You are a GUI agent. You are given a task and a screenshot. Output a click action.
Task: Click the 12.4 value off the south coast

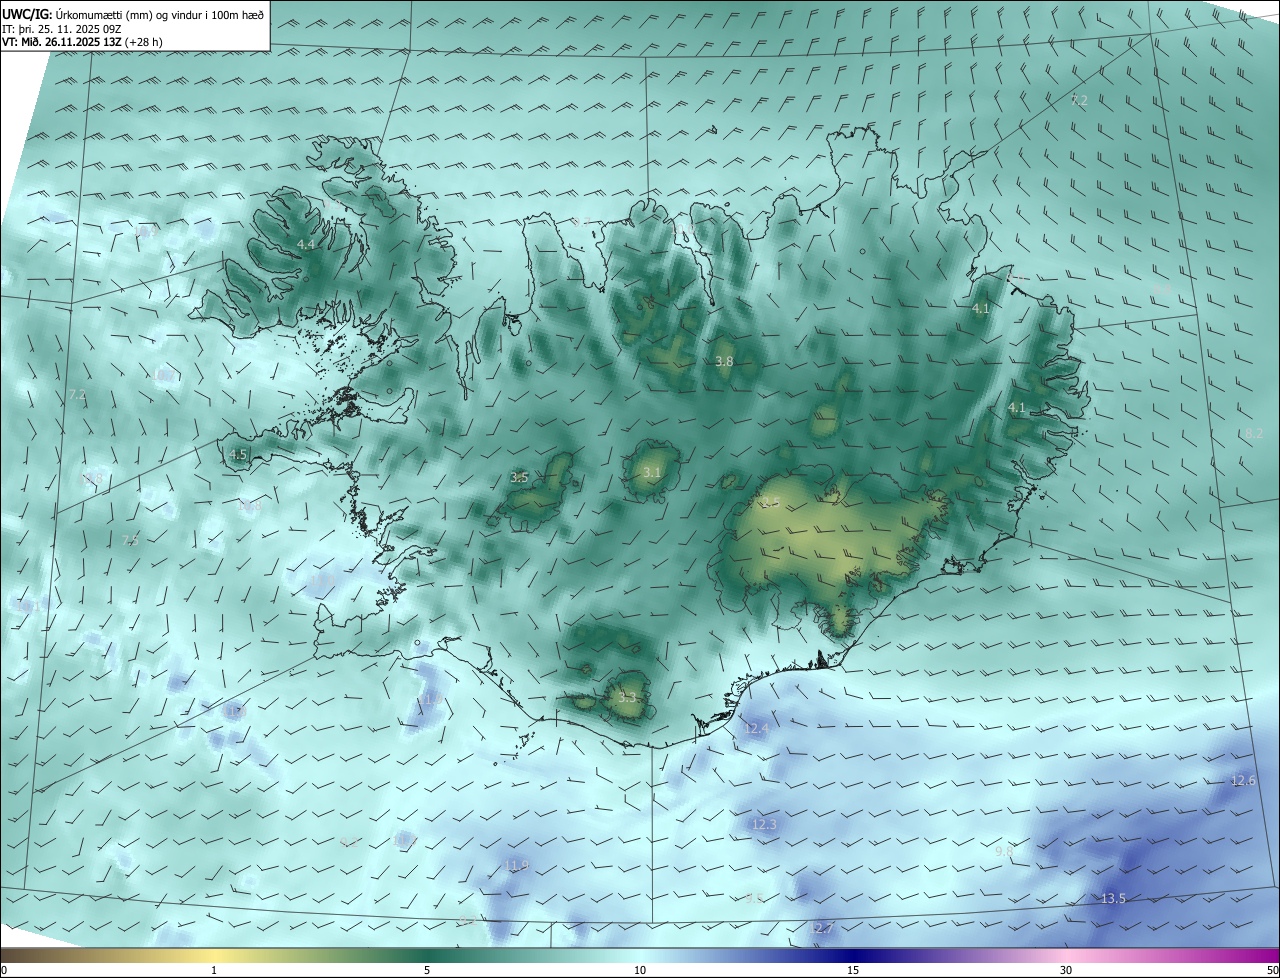[757, 729]
